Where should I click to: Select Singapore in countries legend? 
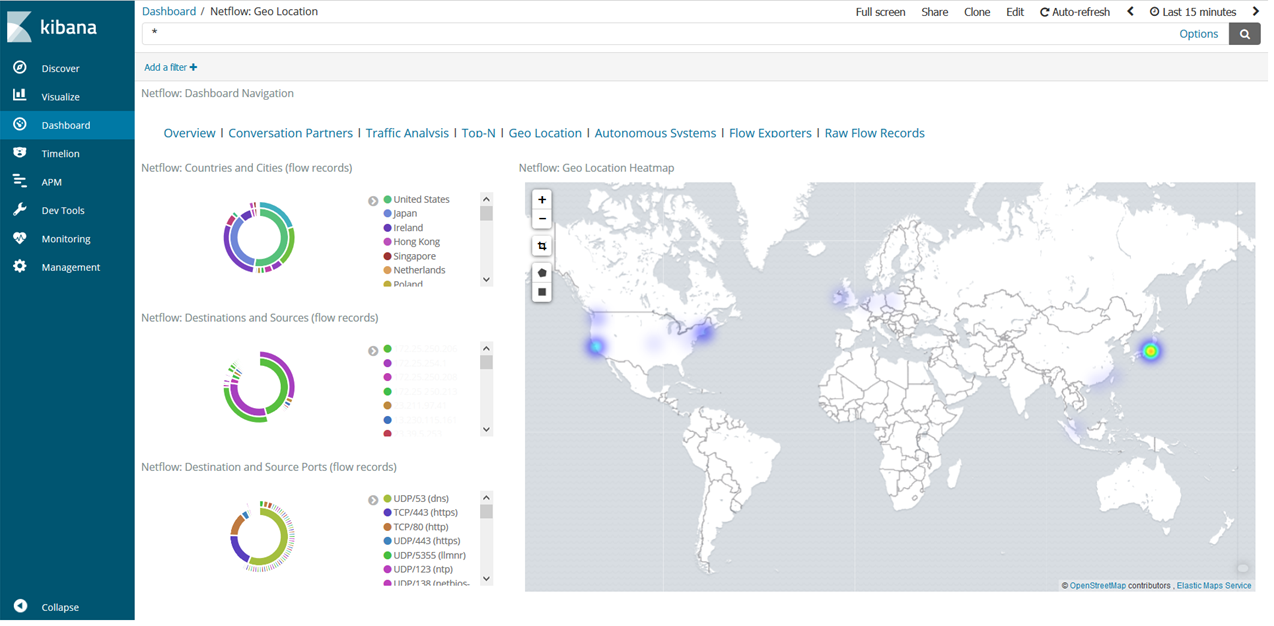coord(414,256)
